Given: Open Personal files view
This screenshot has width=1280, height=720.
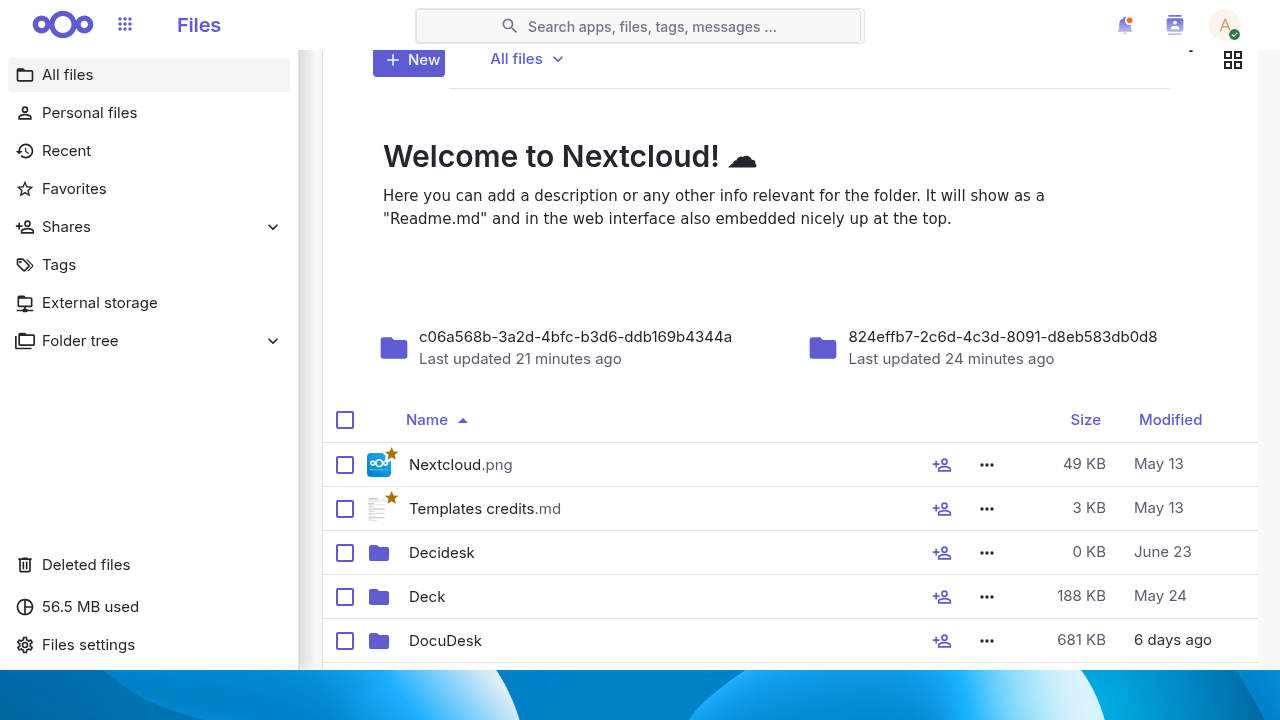Looking at the screenshot, I should tap(149, 113).
